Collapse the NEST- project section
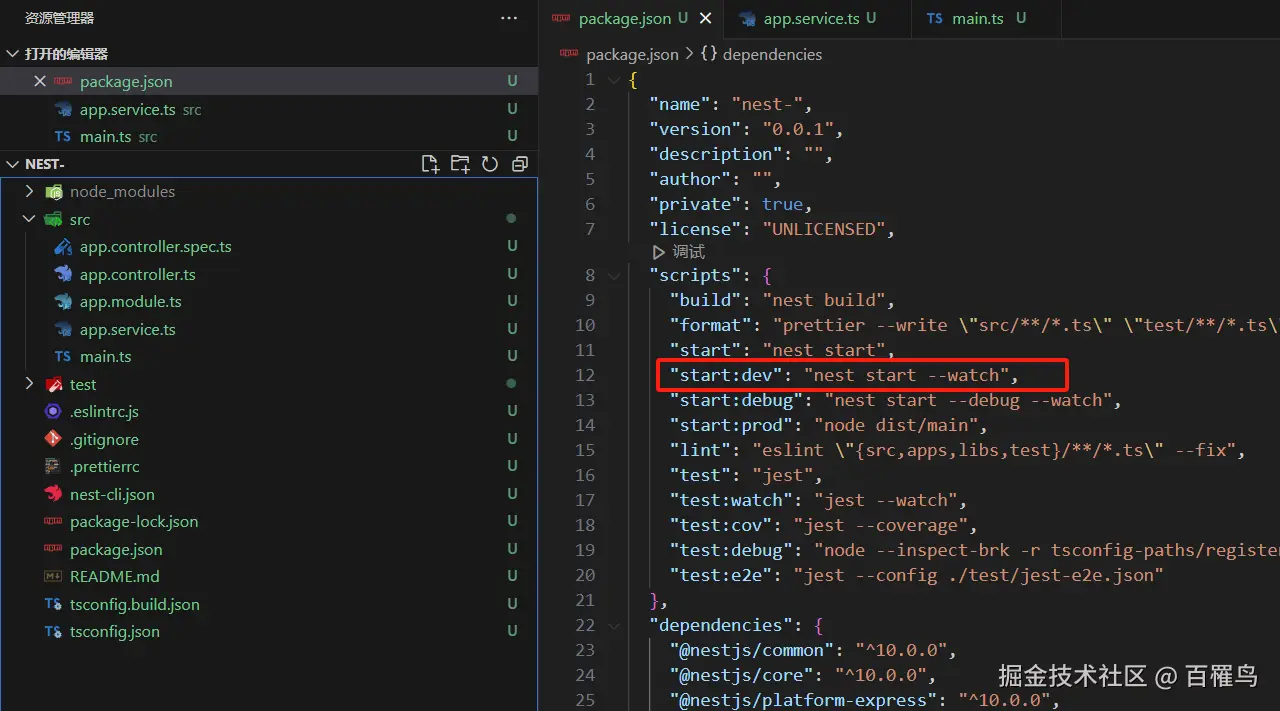 13,164
